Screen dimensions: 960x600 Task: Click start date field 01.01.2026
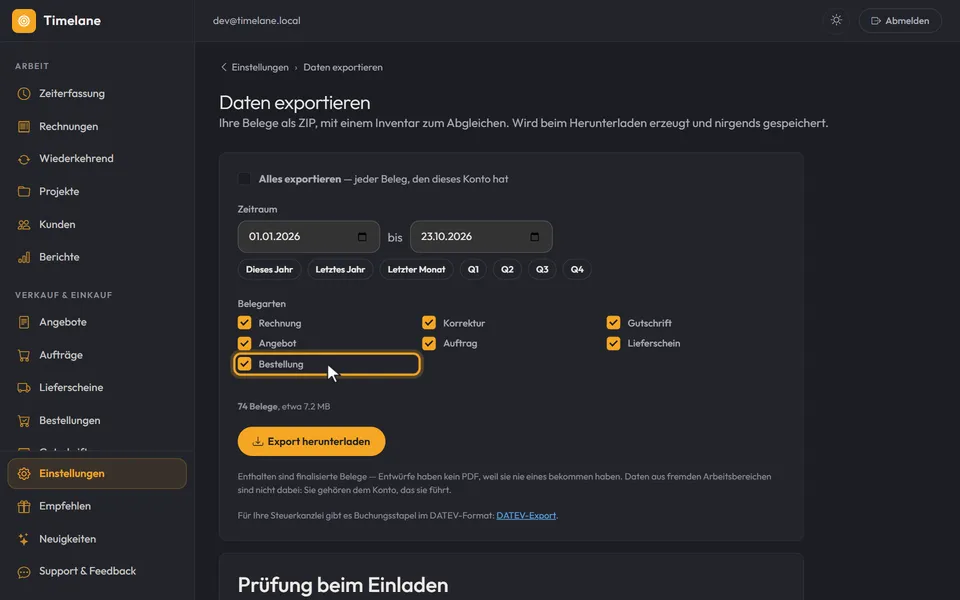click(x=309, y=237)
